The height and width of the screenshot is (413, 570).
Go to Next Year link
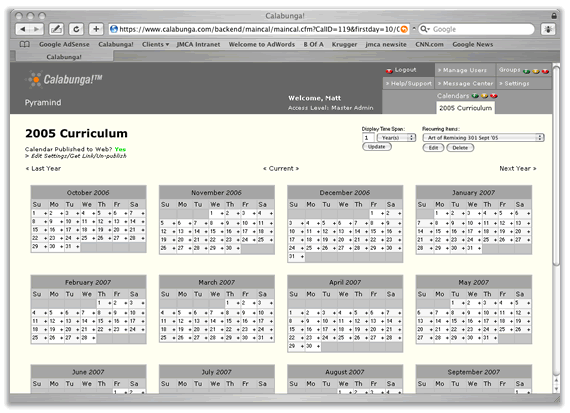[518, 168]
